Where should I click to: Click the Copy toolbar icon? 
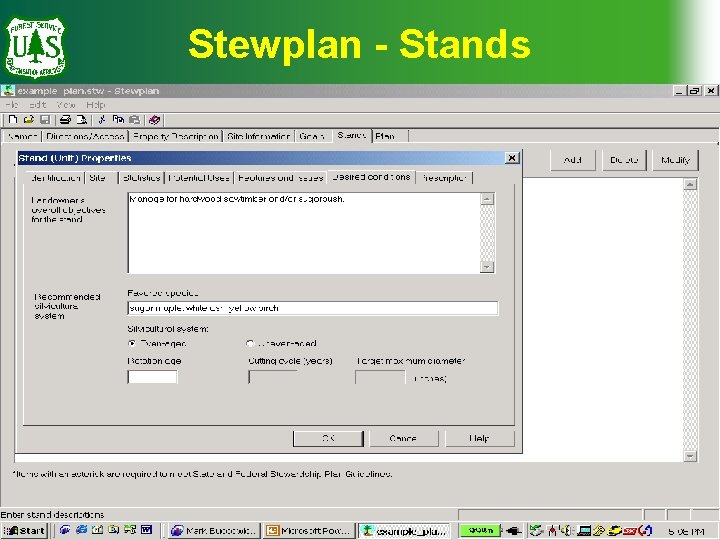coord(118,120)
